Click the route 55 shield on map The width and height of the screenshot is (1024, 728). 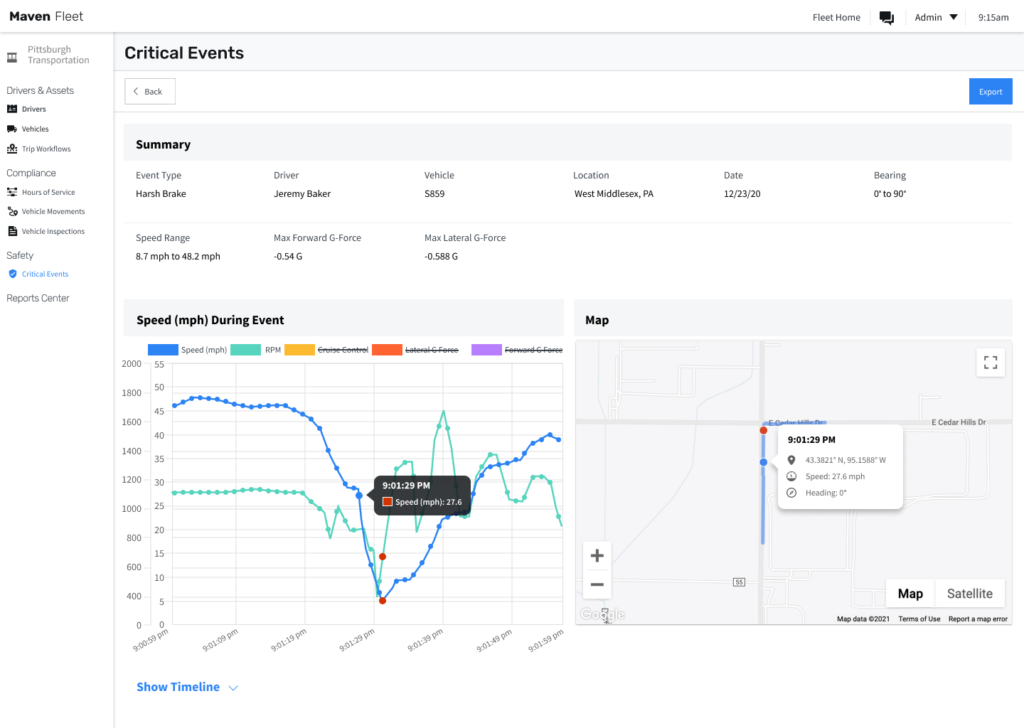[x=739, y=582]
